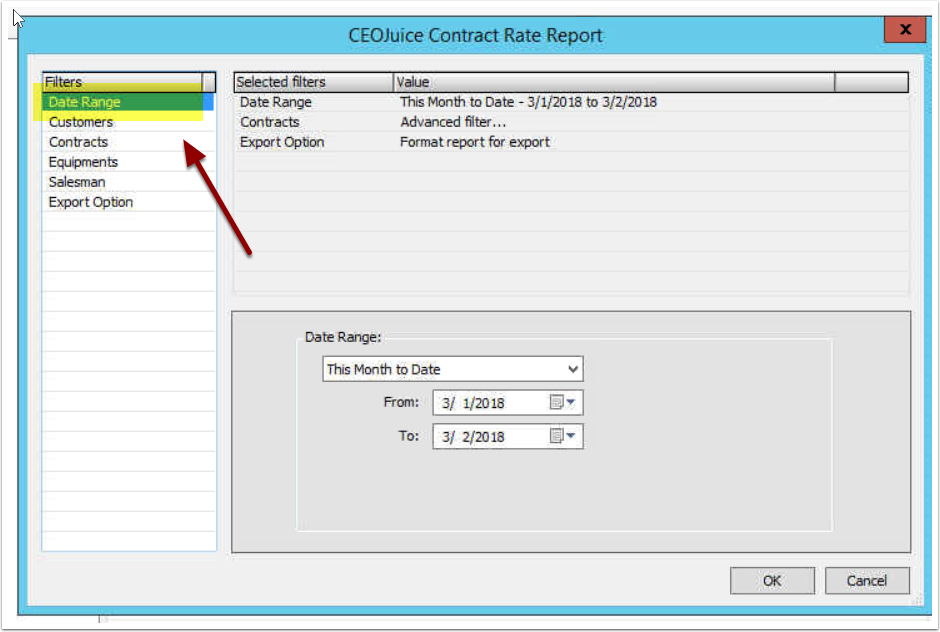Click the Value column header

click(614, 82)
